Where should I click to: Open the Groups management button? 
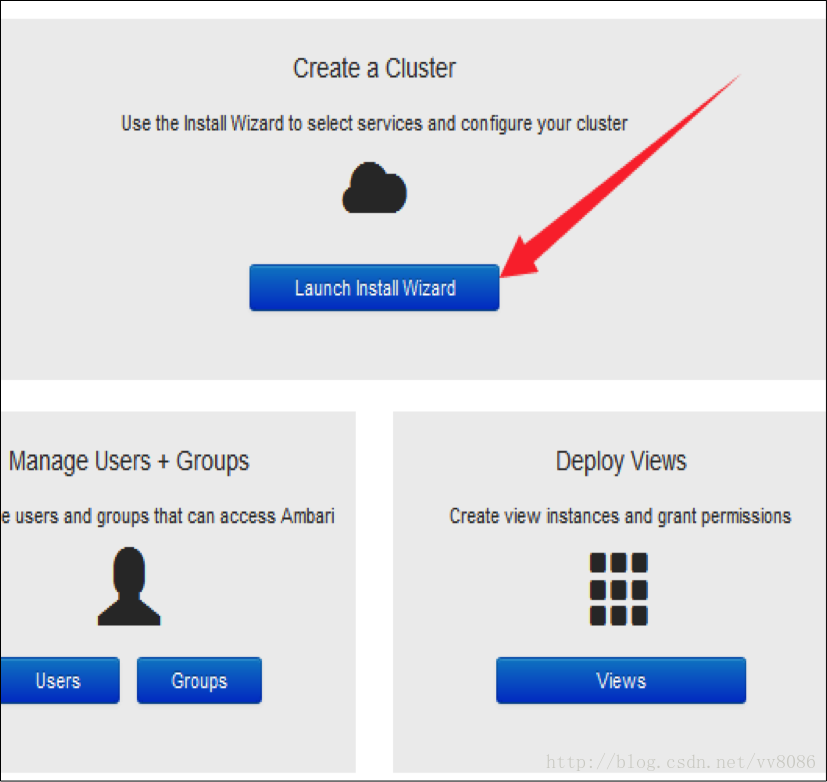click(199, 680)
